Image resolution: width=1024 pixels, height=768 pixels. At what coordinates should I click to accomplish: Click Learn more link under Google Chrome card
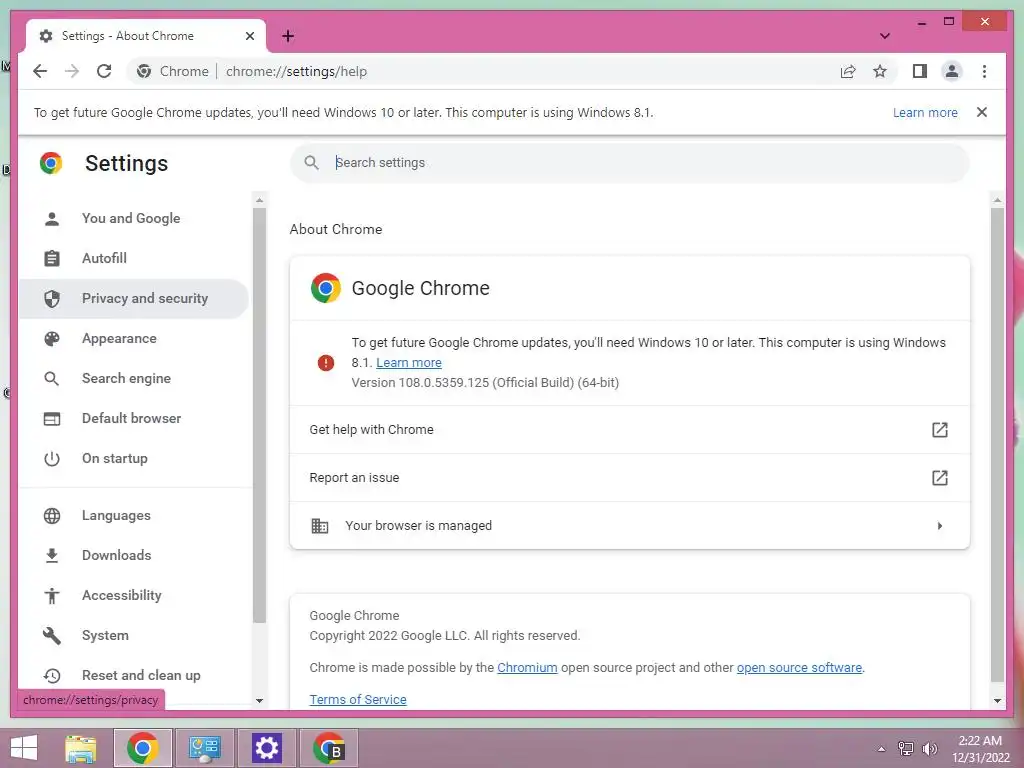click(x=409, y=362)
